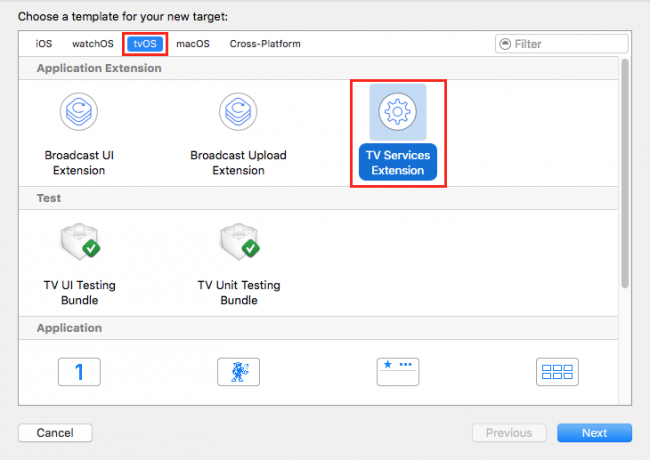Switch to the iOS platform tab

[44, 44]
